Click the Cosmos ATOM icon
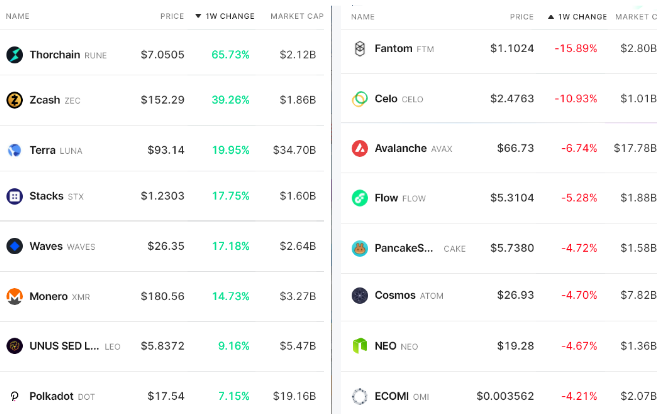This screenshot has height=414, width=657. tap(360, 295)
